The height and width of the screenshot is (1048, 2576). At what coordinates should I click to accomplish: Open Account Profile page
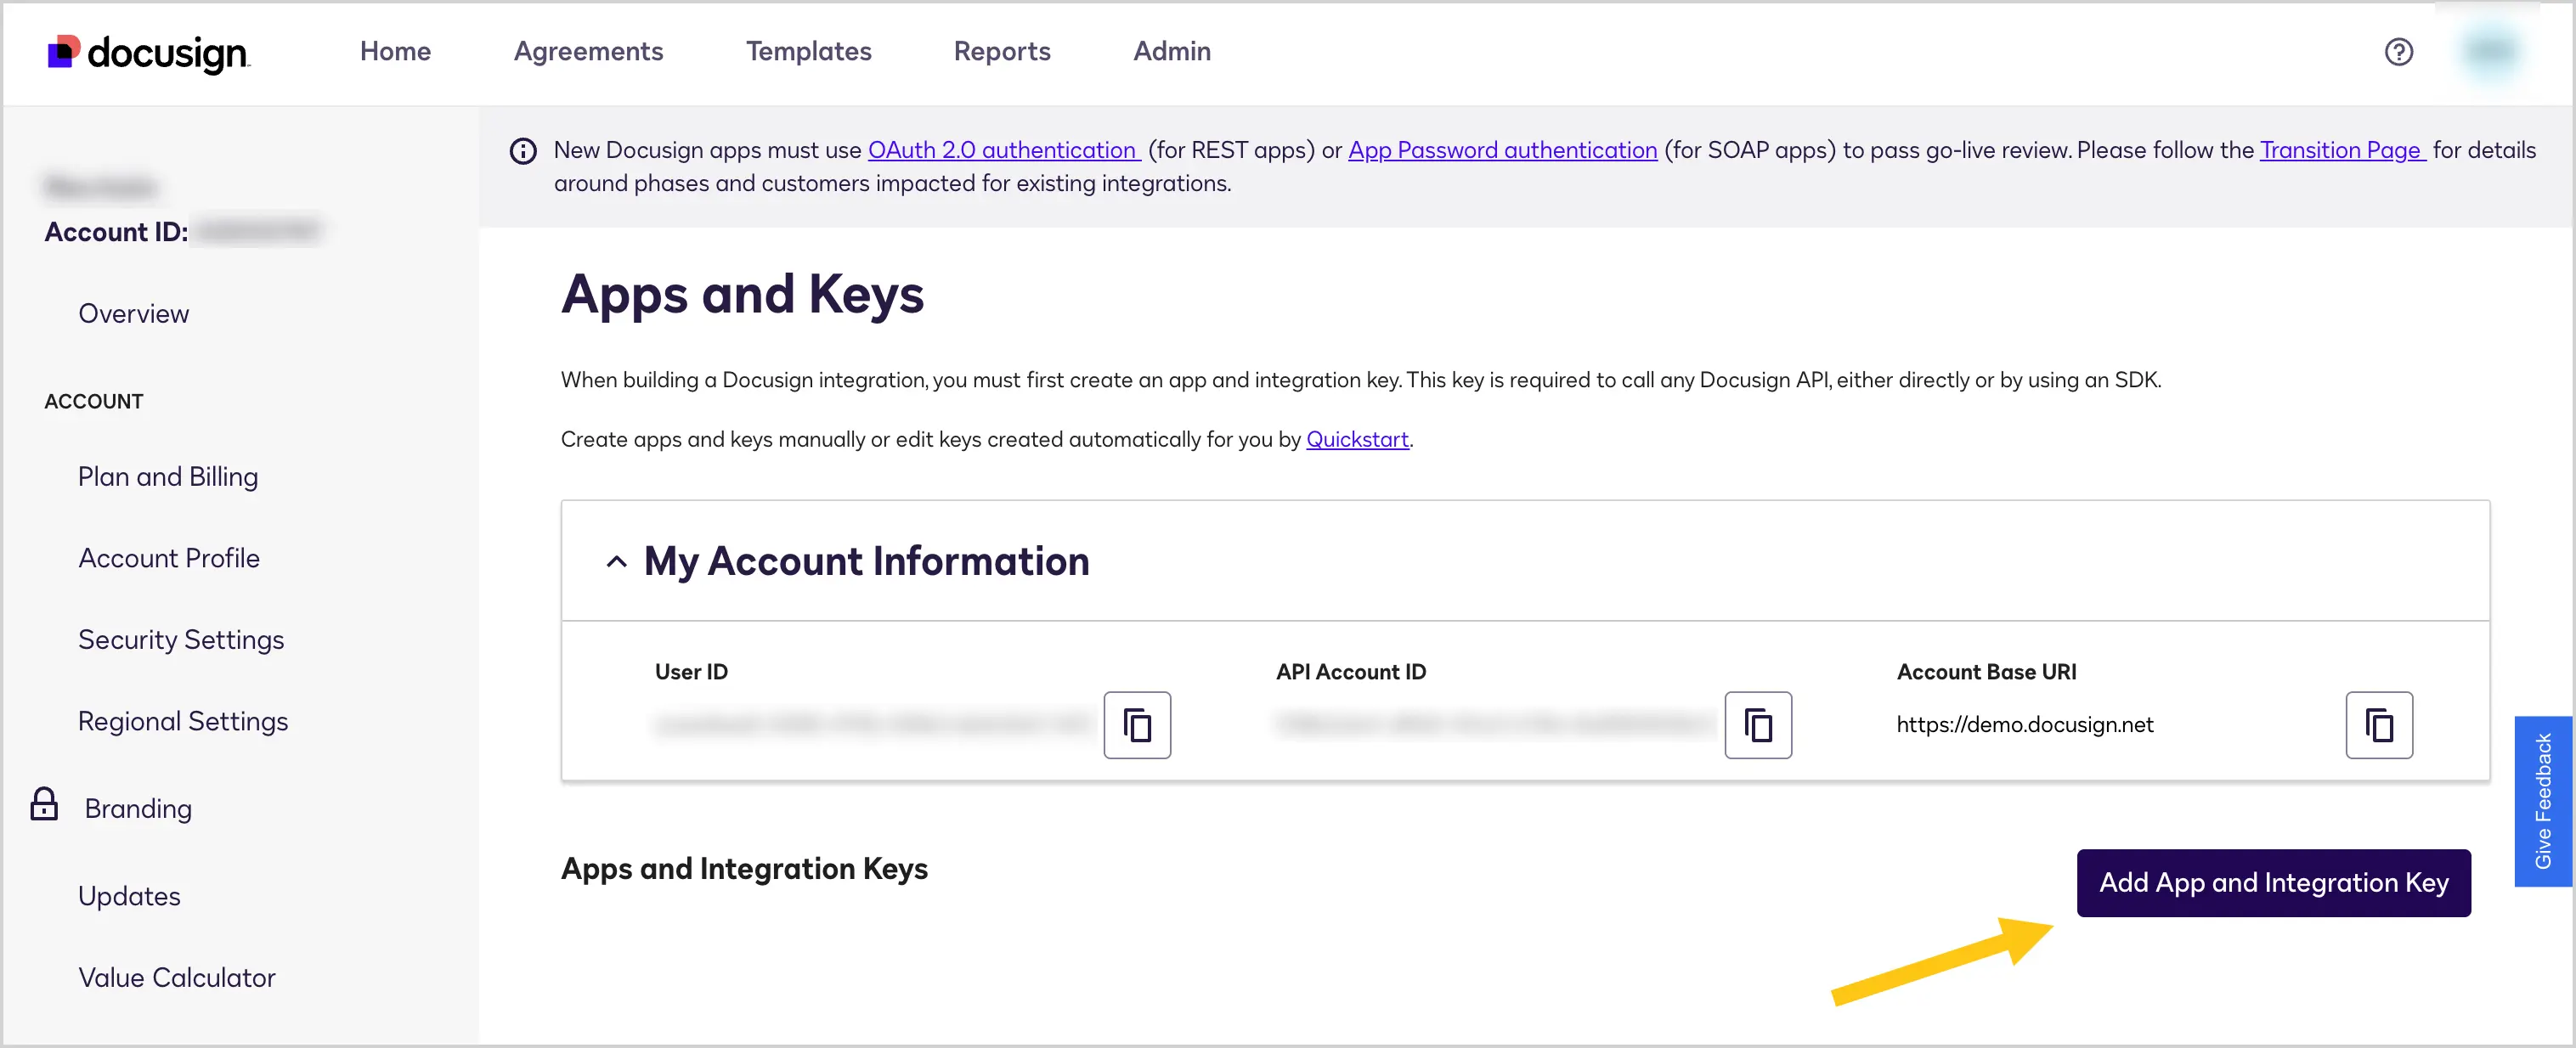[169, 558]
